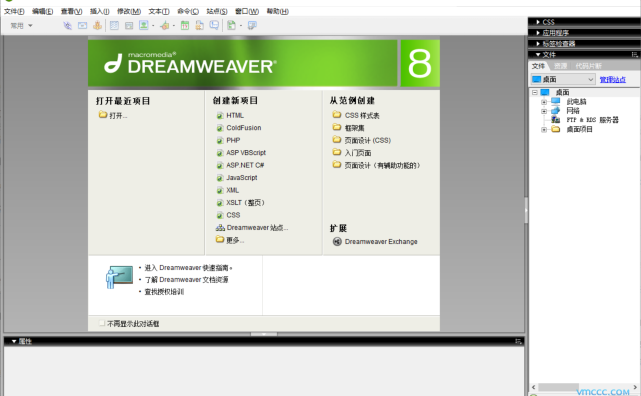Open the 文件 panel options menu icon
The height and width of the screenshot is (396, 641).
(634, 54)
